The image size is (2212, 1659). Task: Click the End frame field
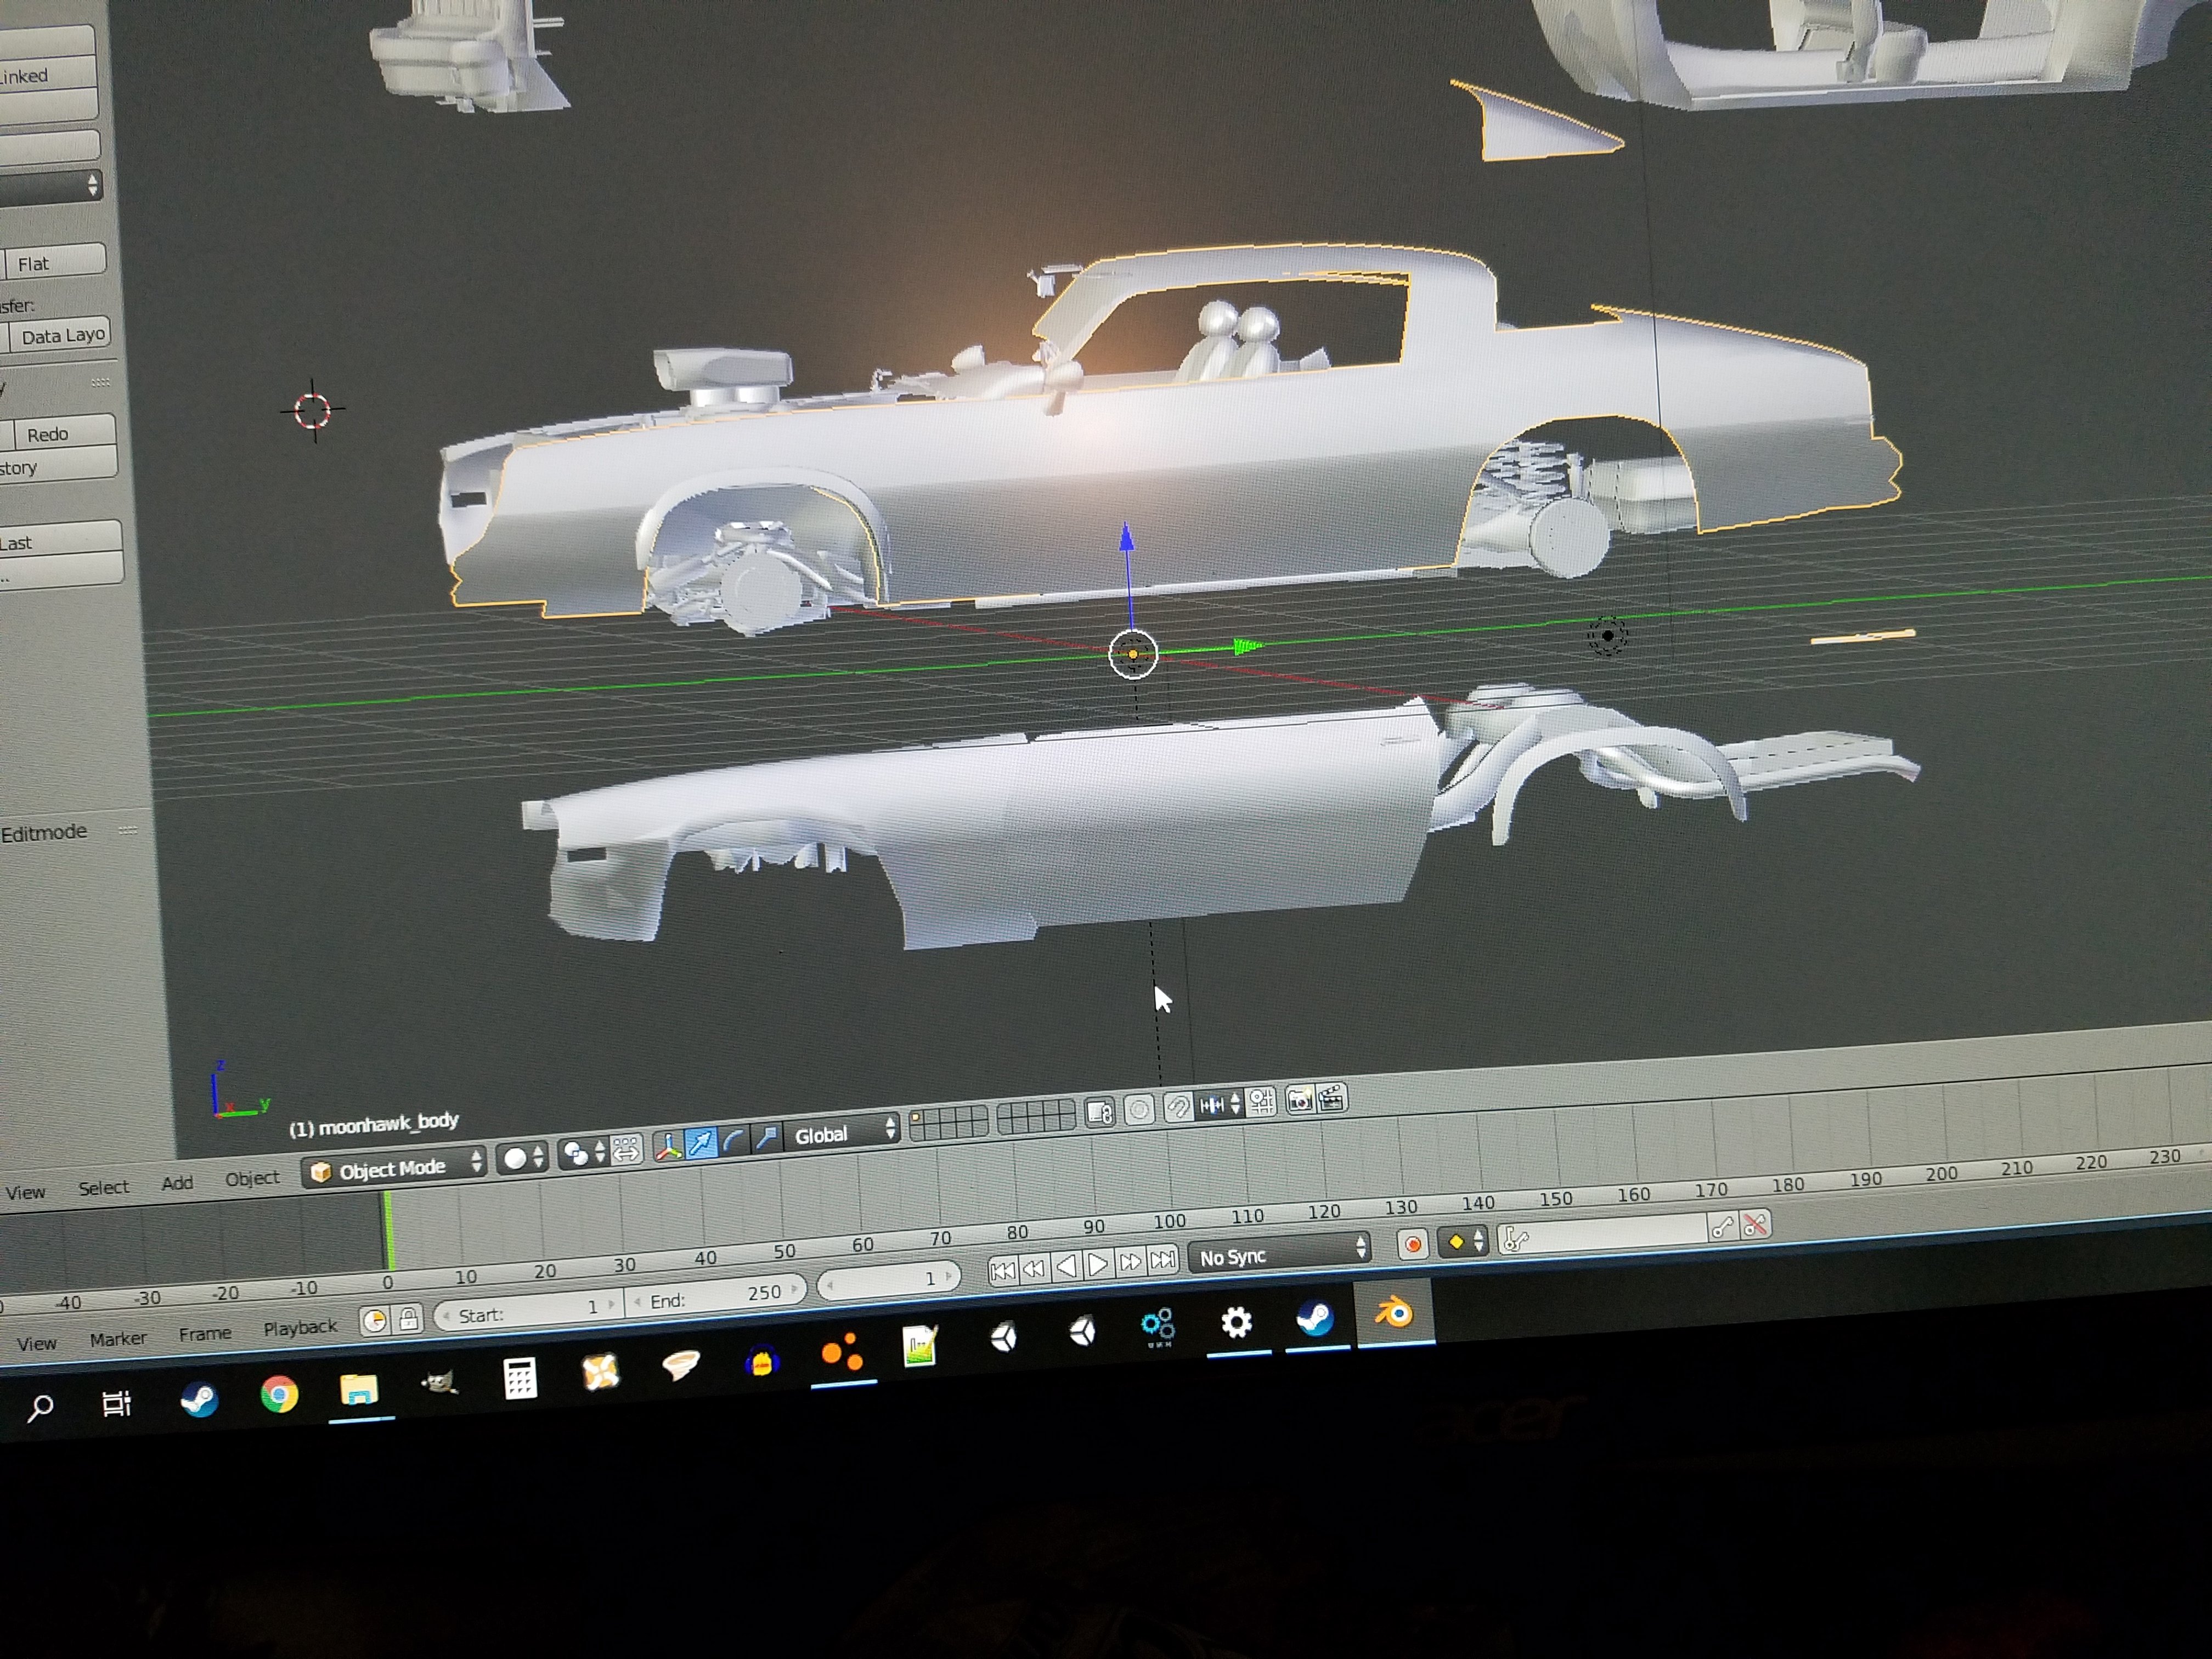715,1296
